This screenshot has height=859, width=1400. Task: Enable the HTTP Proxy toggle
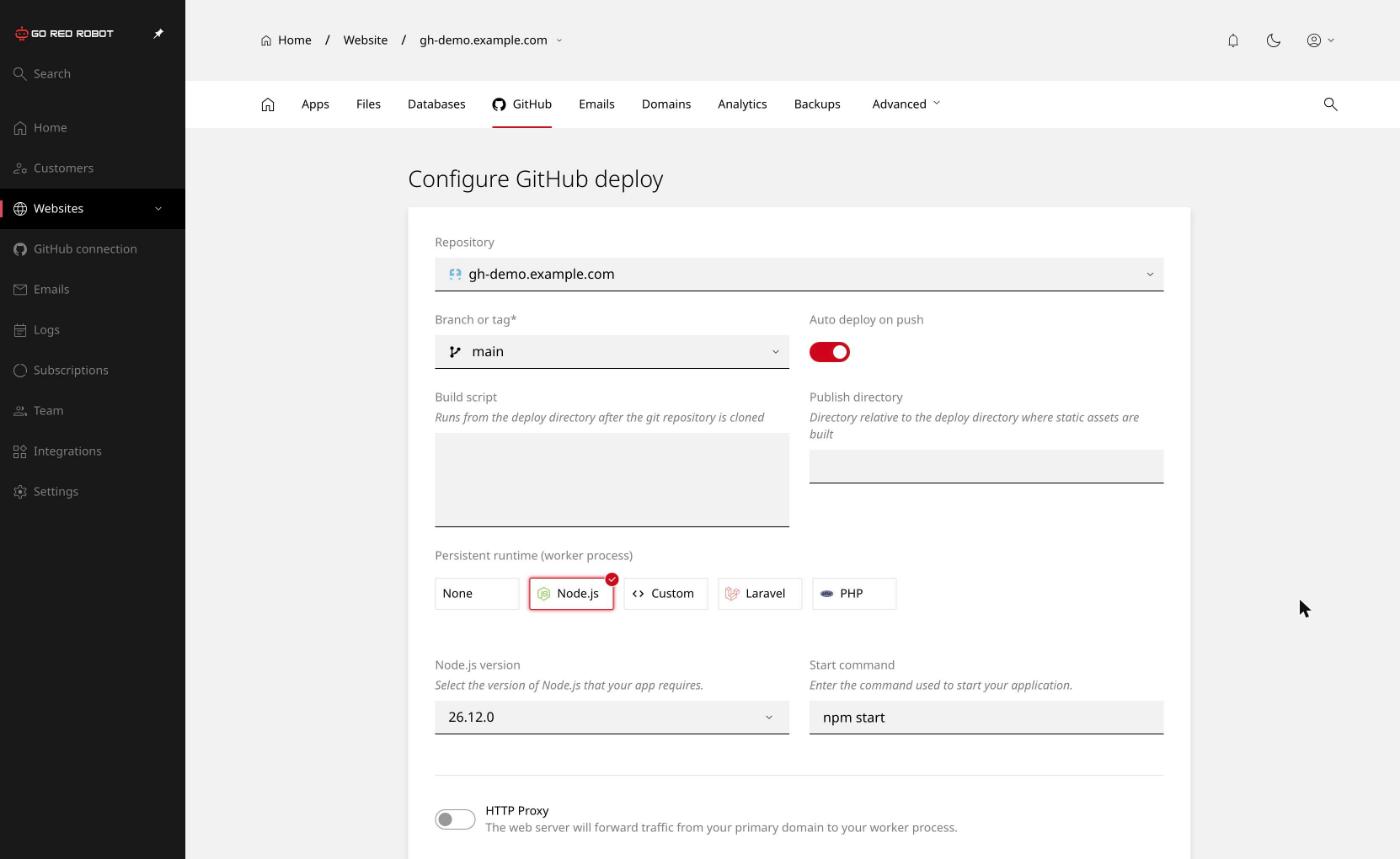tap(455, 819)
